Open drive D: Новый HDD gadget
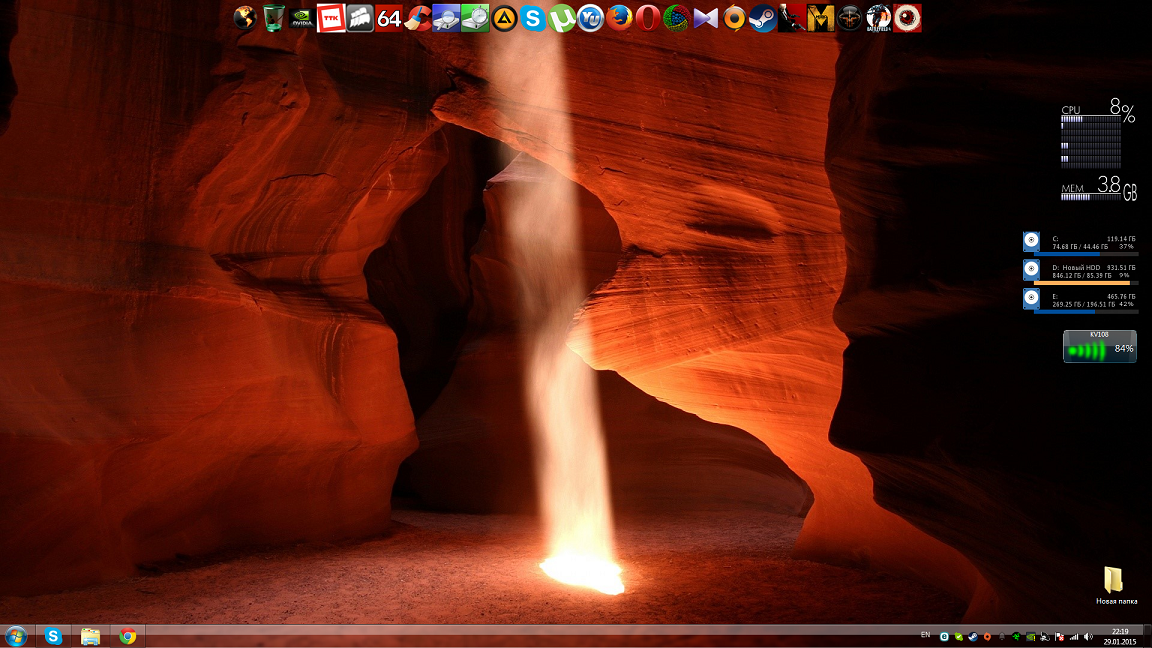 pyautogui.click(x=1080, y=271)
